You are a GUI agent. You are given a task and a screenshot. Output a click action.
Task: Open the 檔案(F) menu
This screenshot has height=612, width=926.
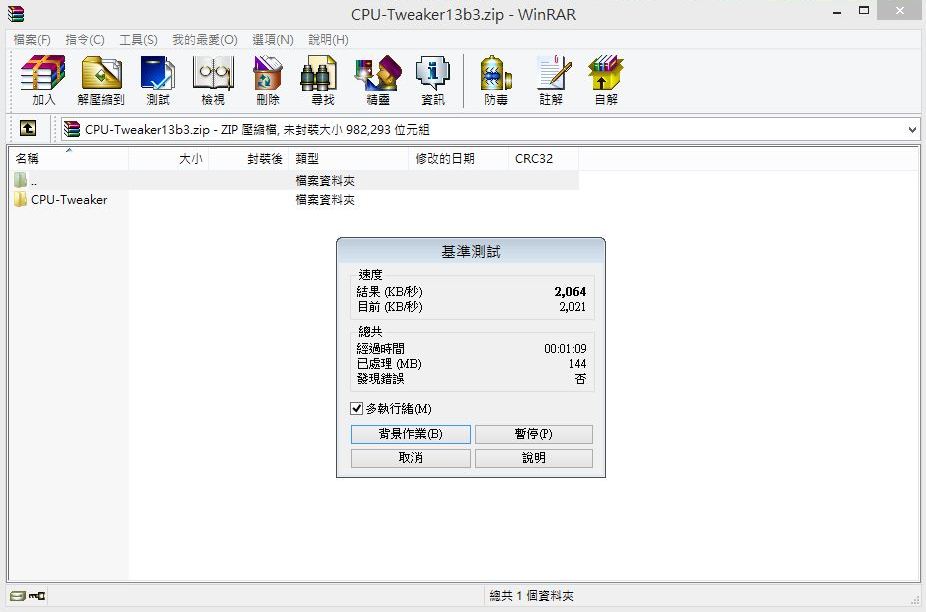(32, 40)
